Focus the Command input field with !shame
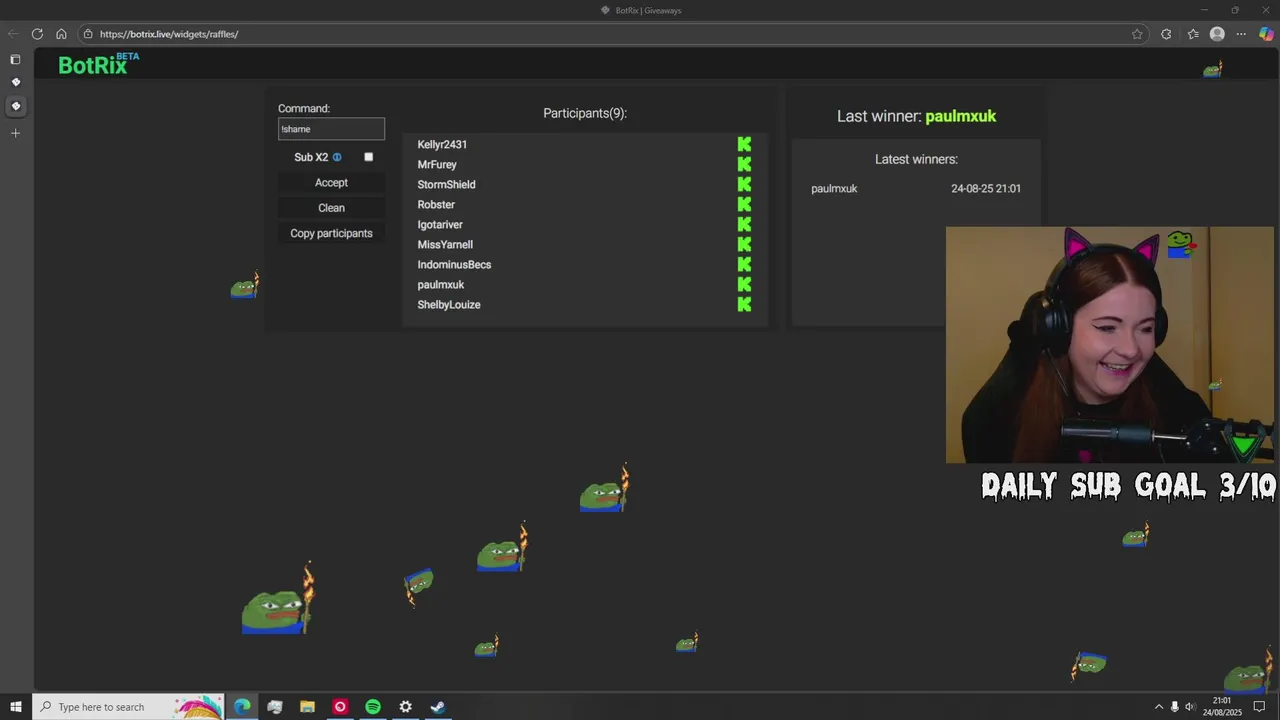The image size is (1280, 720). pos(331,129)
